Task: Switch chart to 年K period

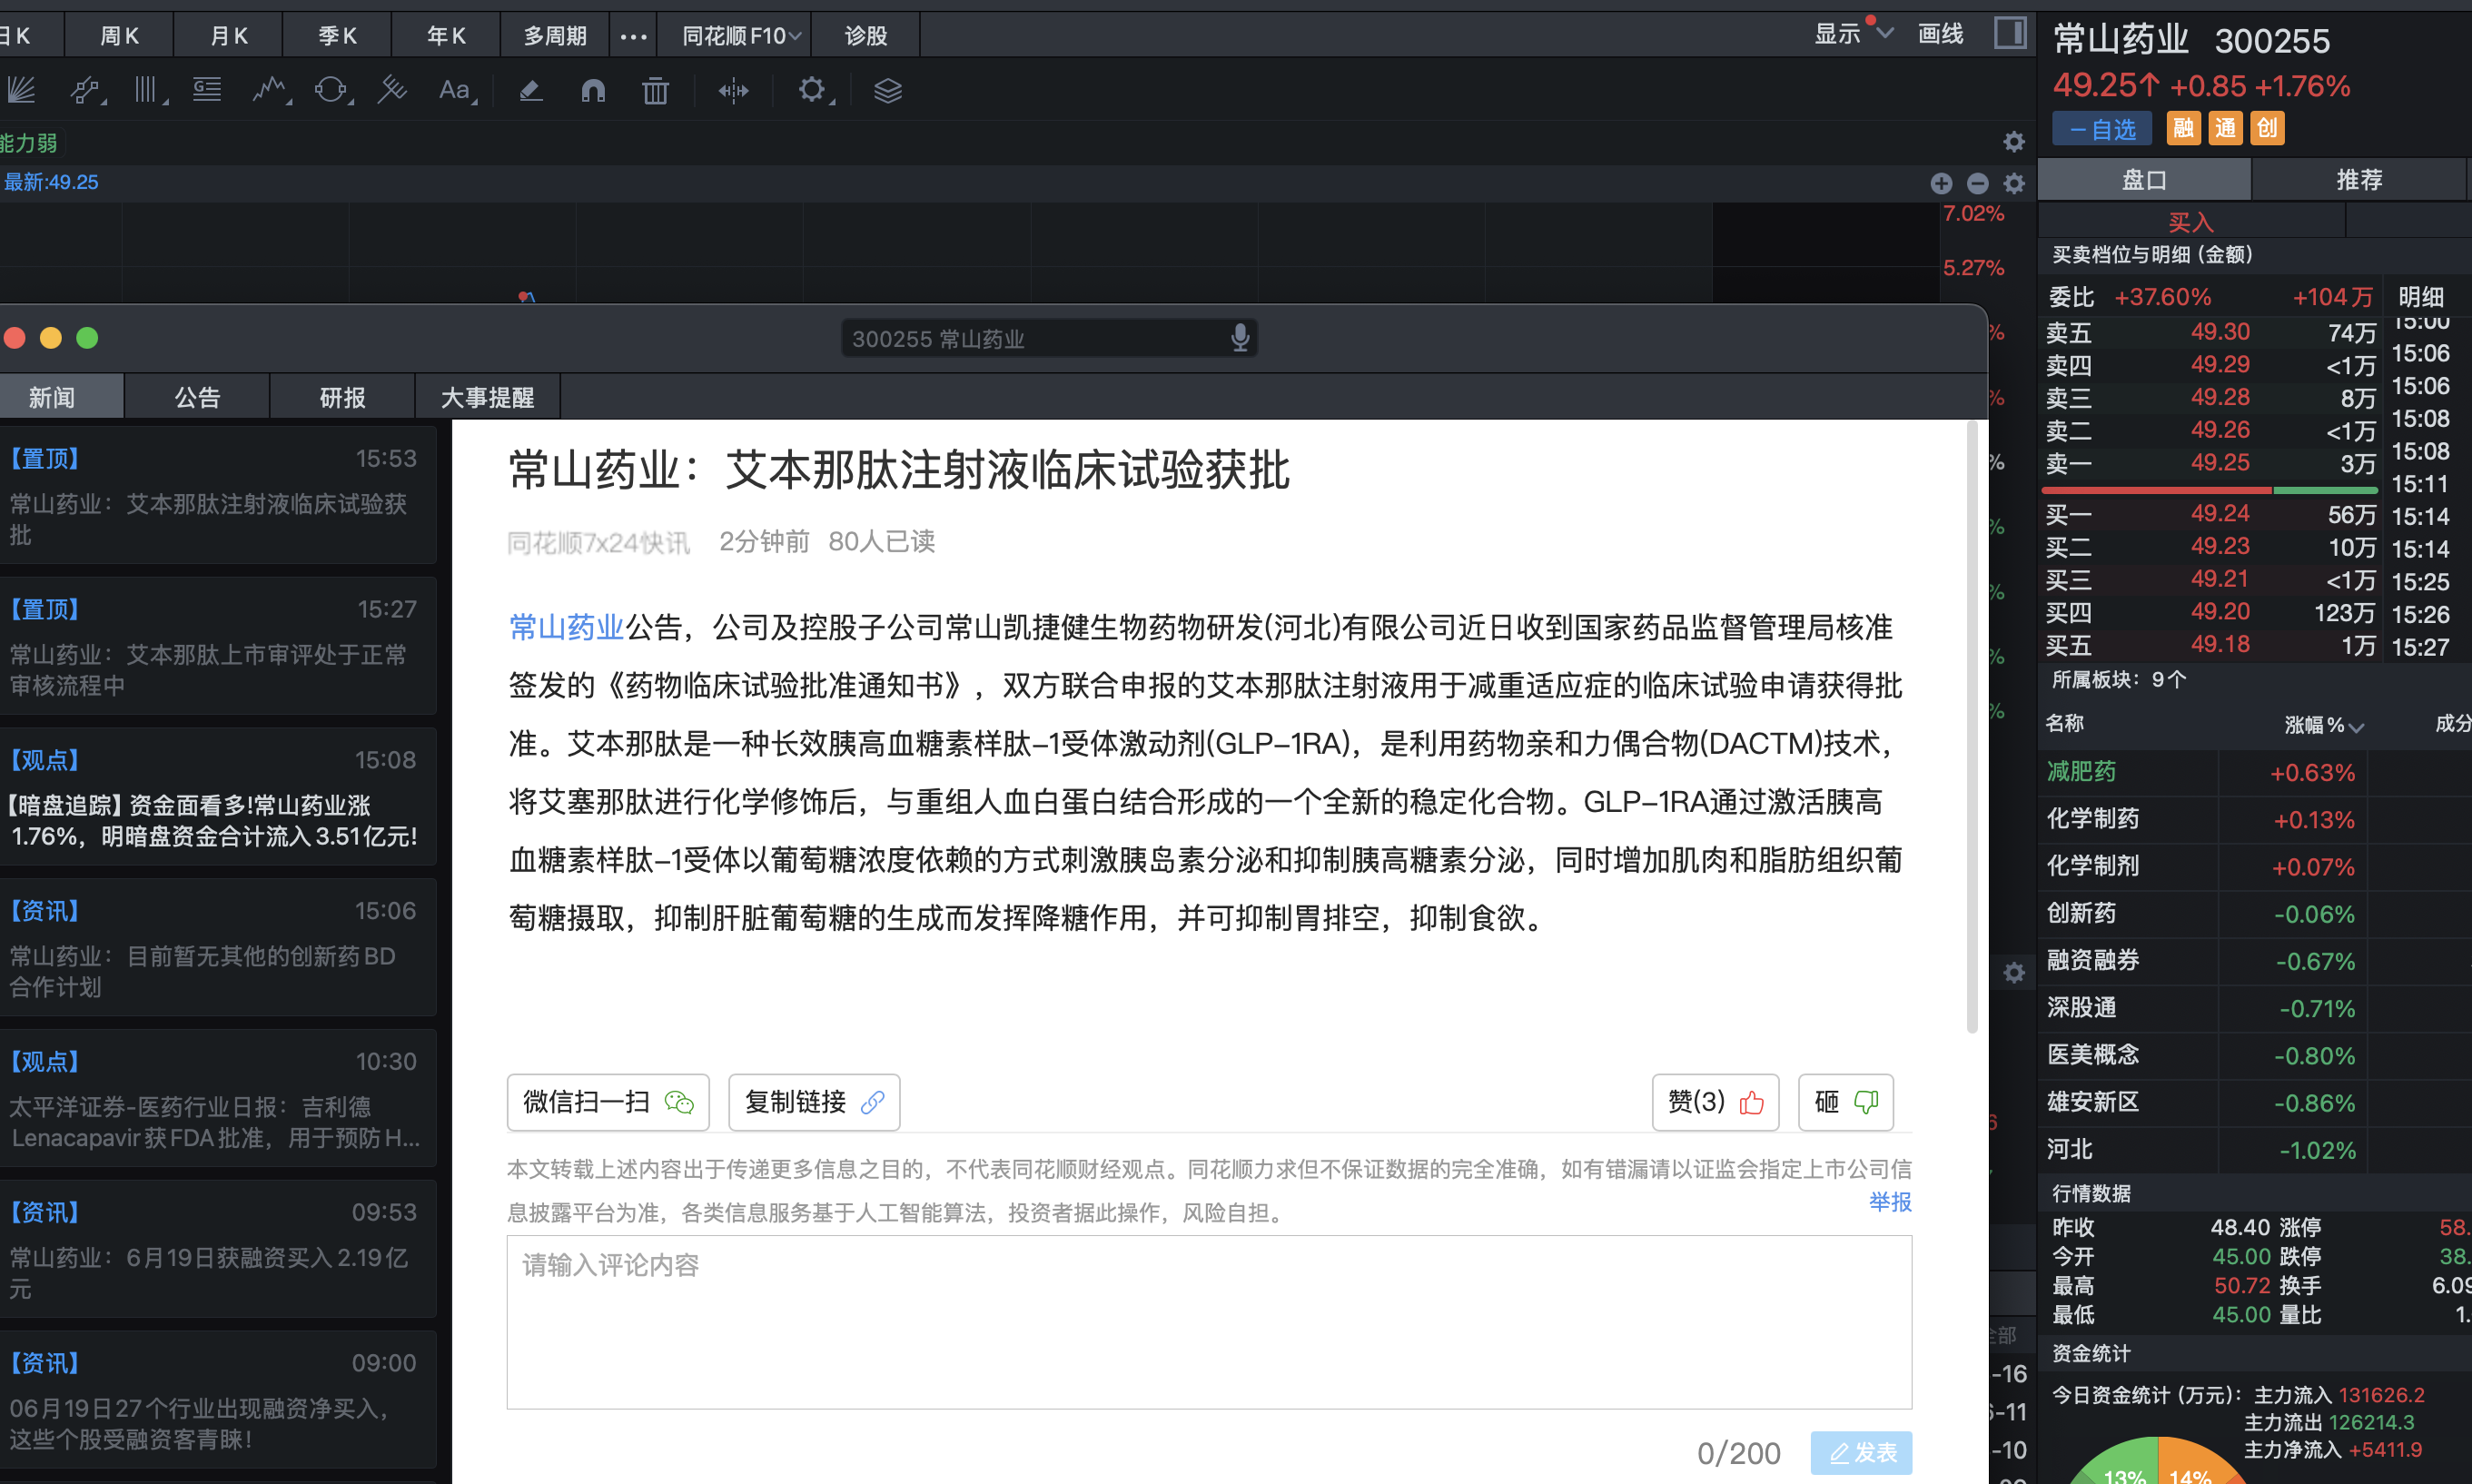Action: 446,35
